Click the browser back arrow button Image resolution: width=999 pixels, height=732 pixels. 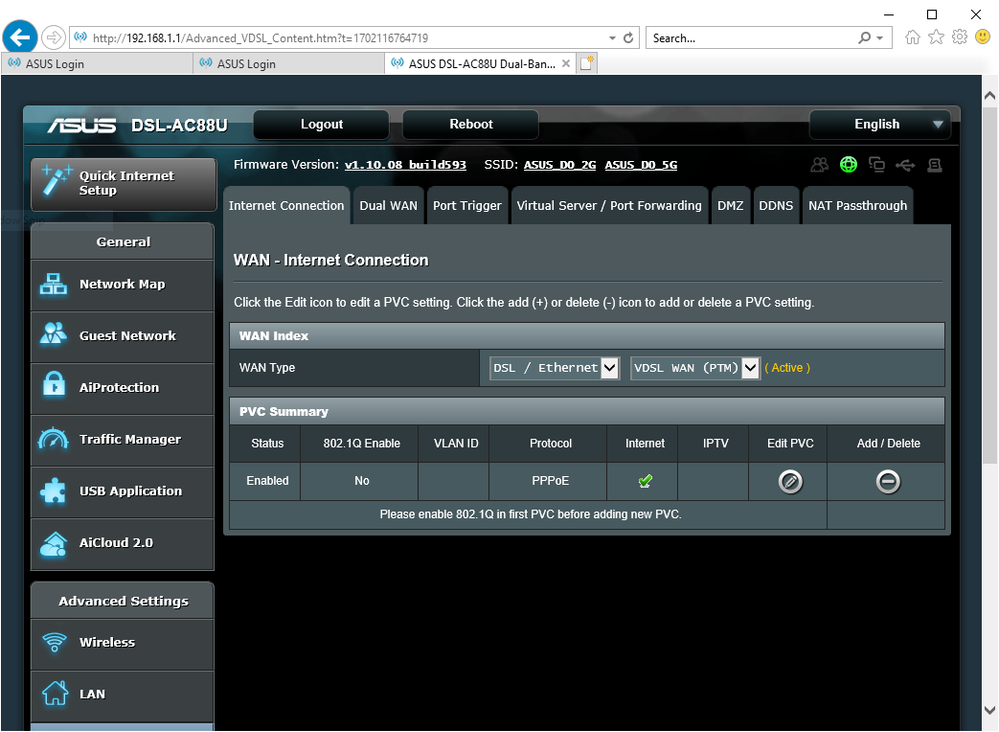(21, 38)
